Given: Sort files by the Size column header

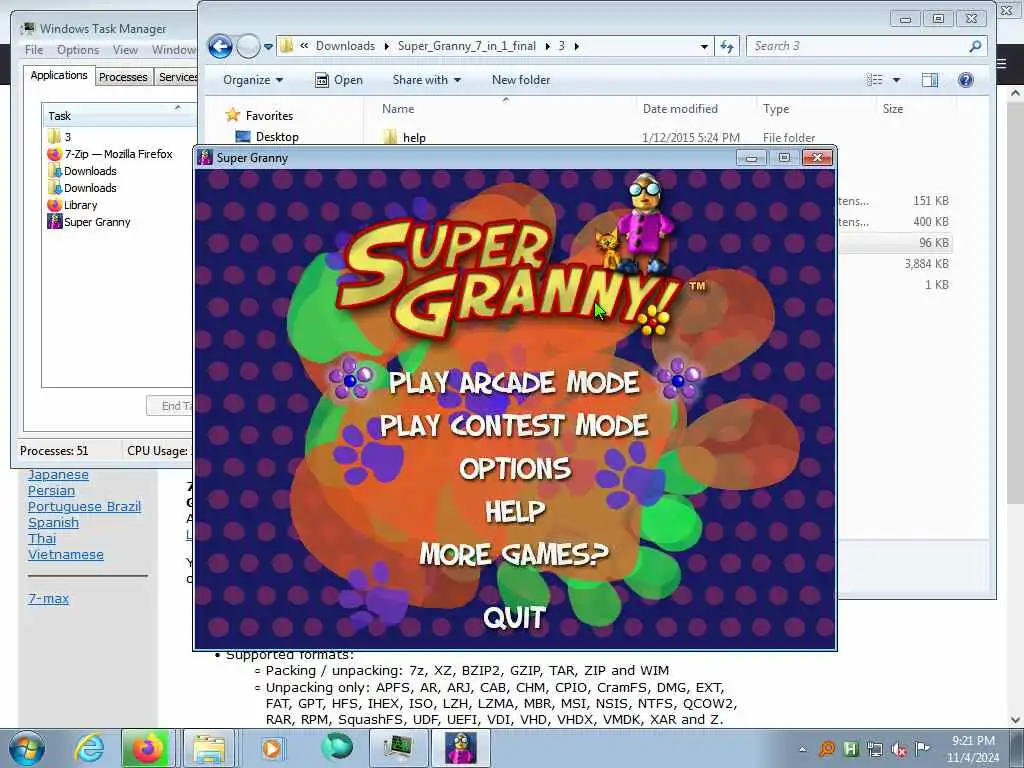Looking at the screenshot, I should pyautogui.click(x=893, y=109).
